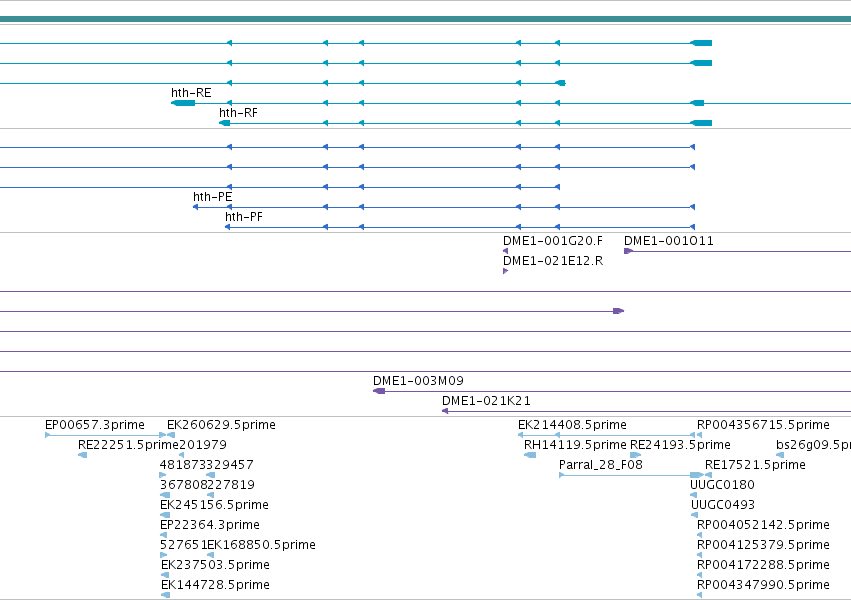Click the arrow glyph below DME1-021E12.R
The width and height of the screenshot is (851, 600).
click(x=505, y=271)
